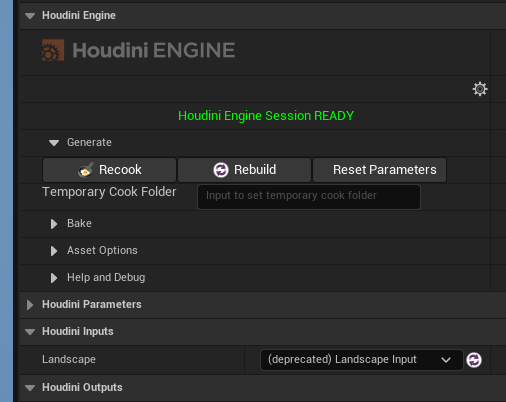Click the Recook button label
The image size is (506, 402).
[120, 170]
